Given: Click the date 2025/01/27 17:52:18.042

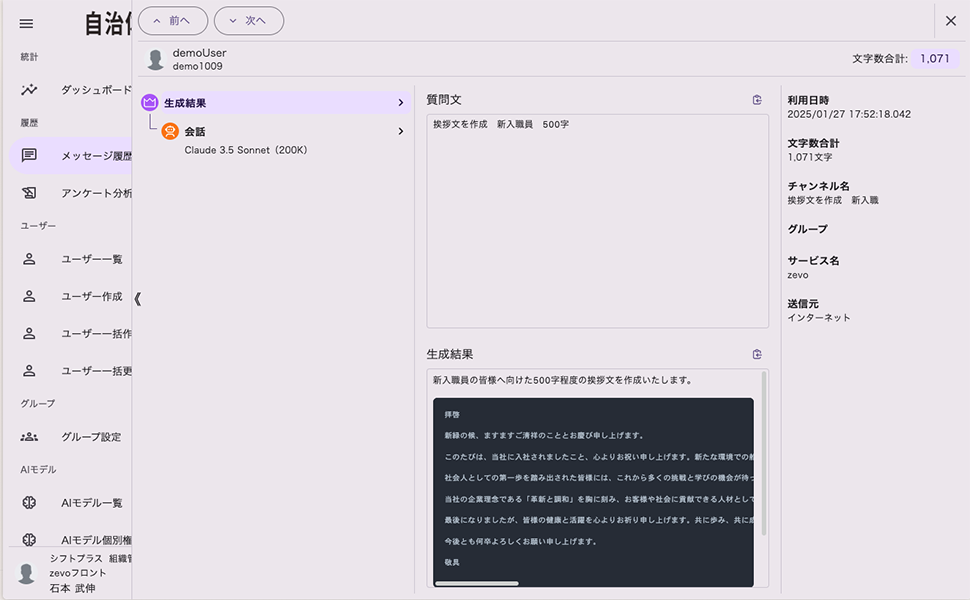Looking at the screenshot, I should 849,114.
